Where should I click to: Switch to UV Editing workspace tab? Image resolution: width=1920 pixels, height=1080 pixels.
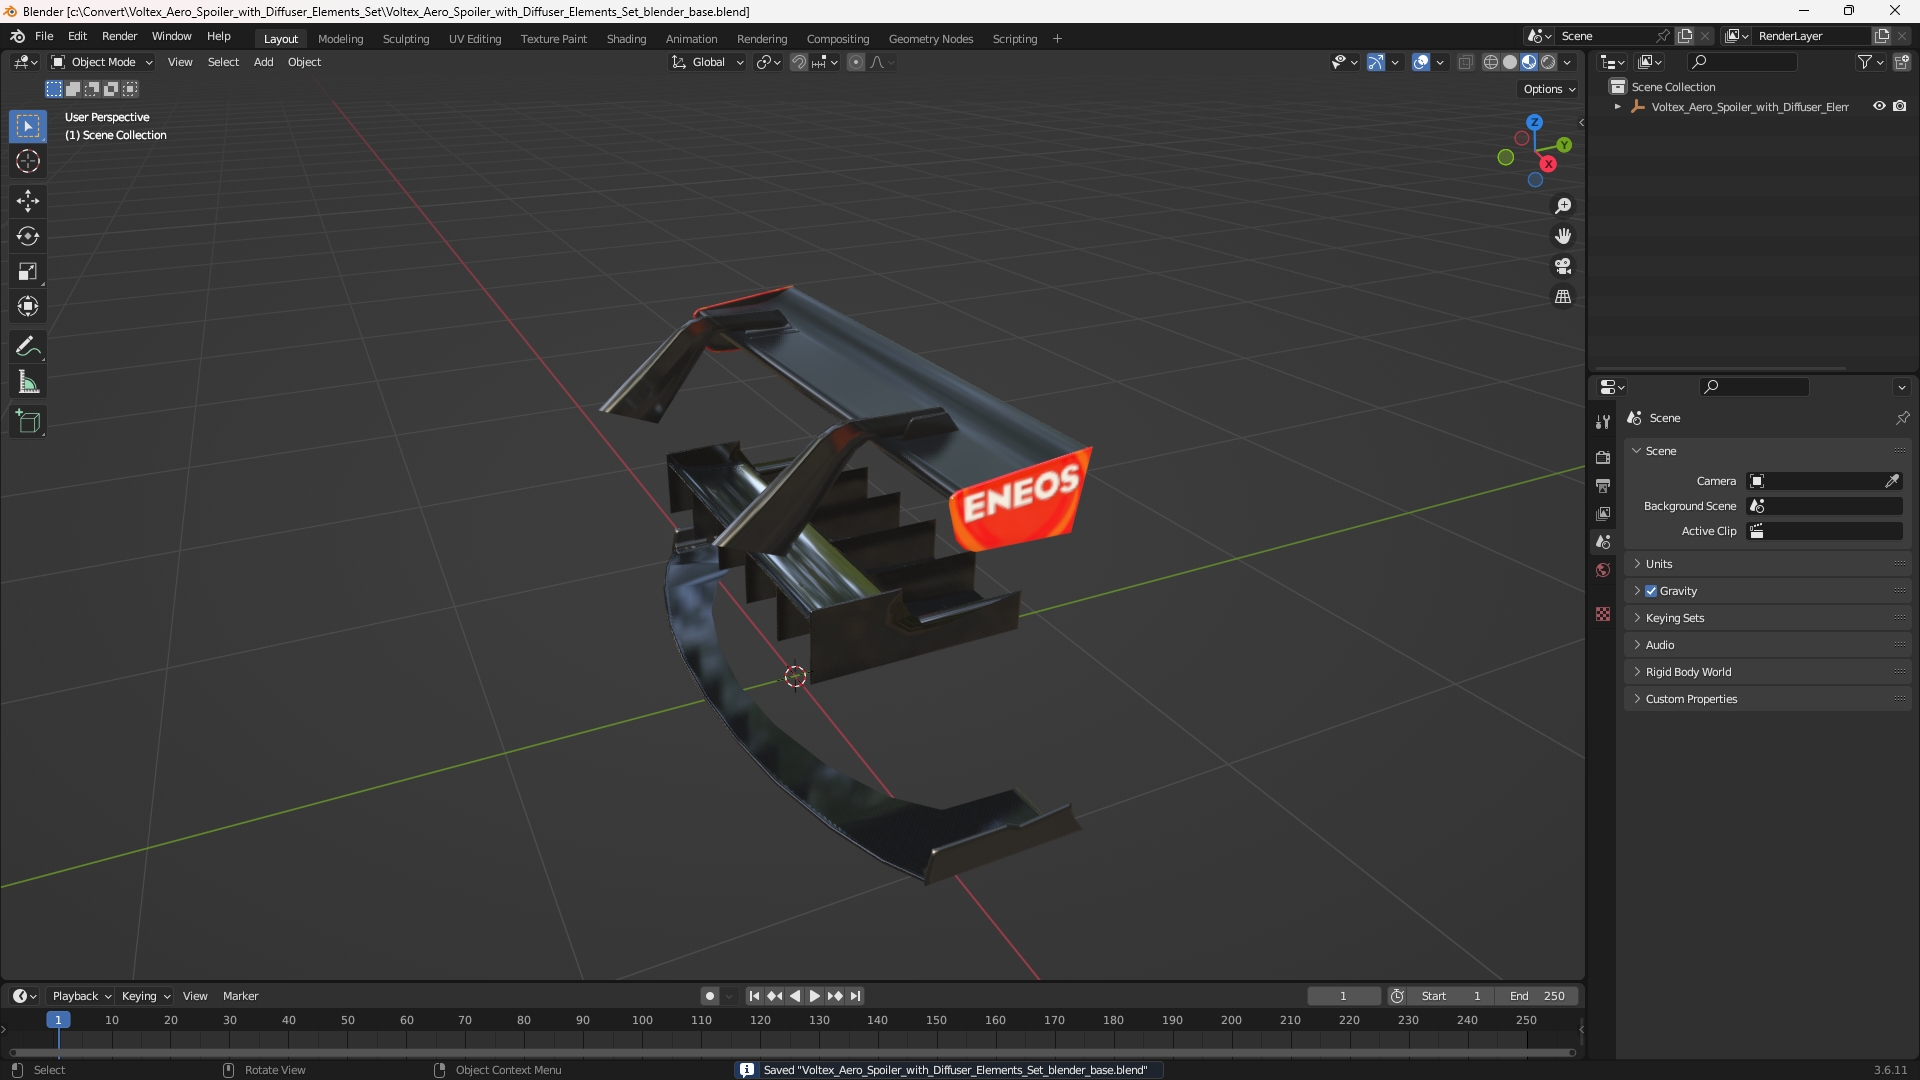[475, 39]
